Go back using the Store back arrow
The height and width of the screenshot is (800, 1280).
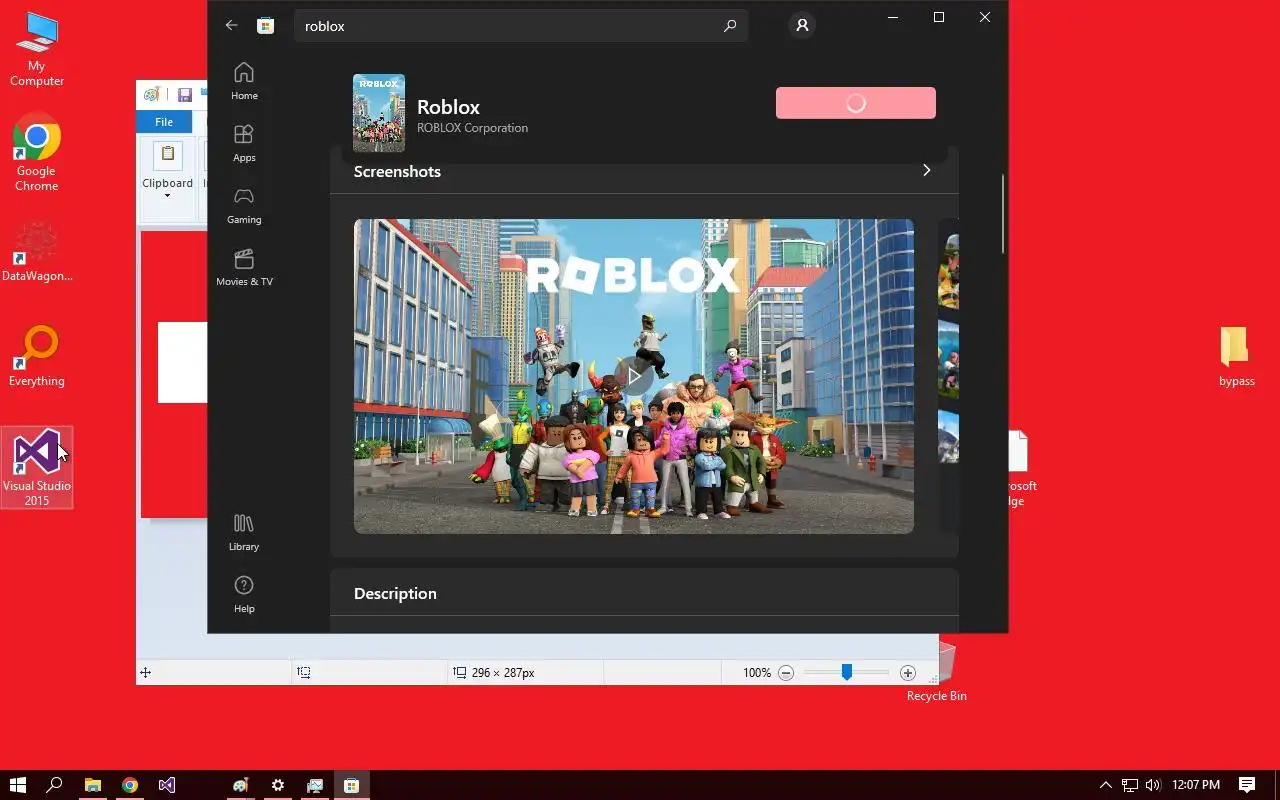click(232, 26)
